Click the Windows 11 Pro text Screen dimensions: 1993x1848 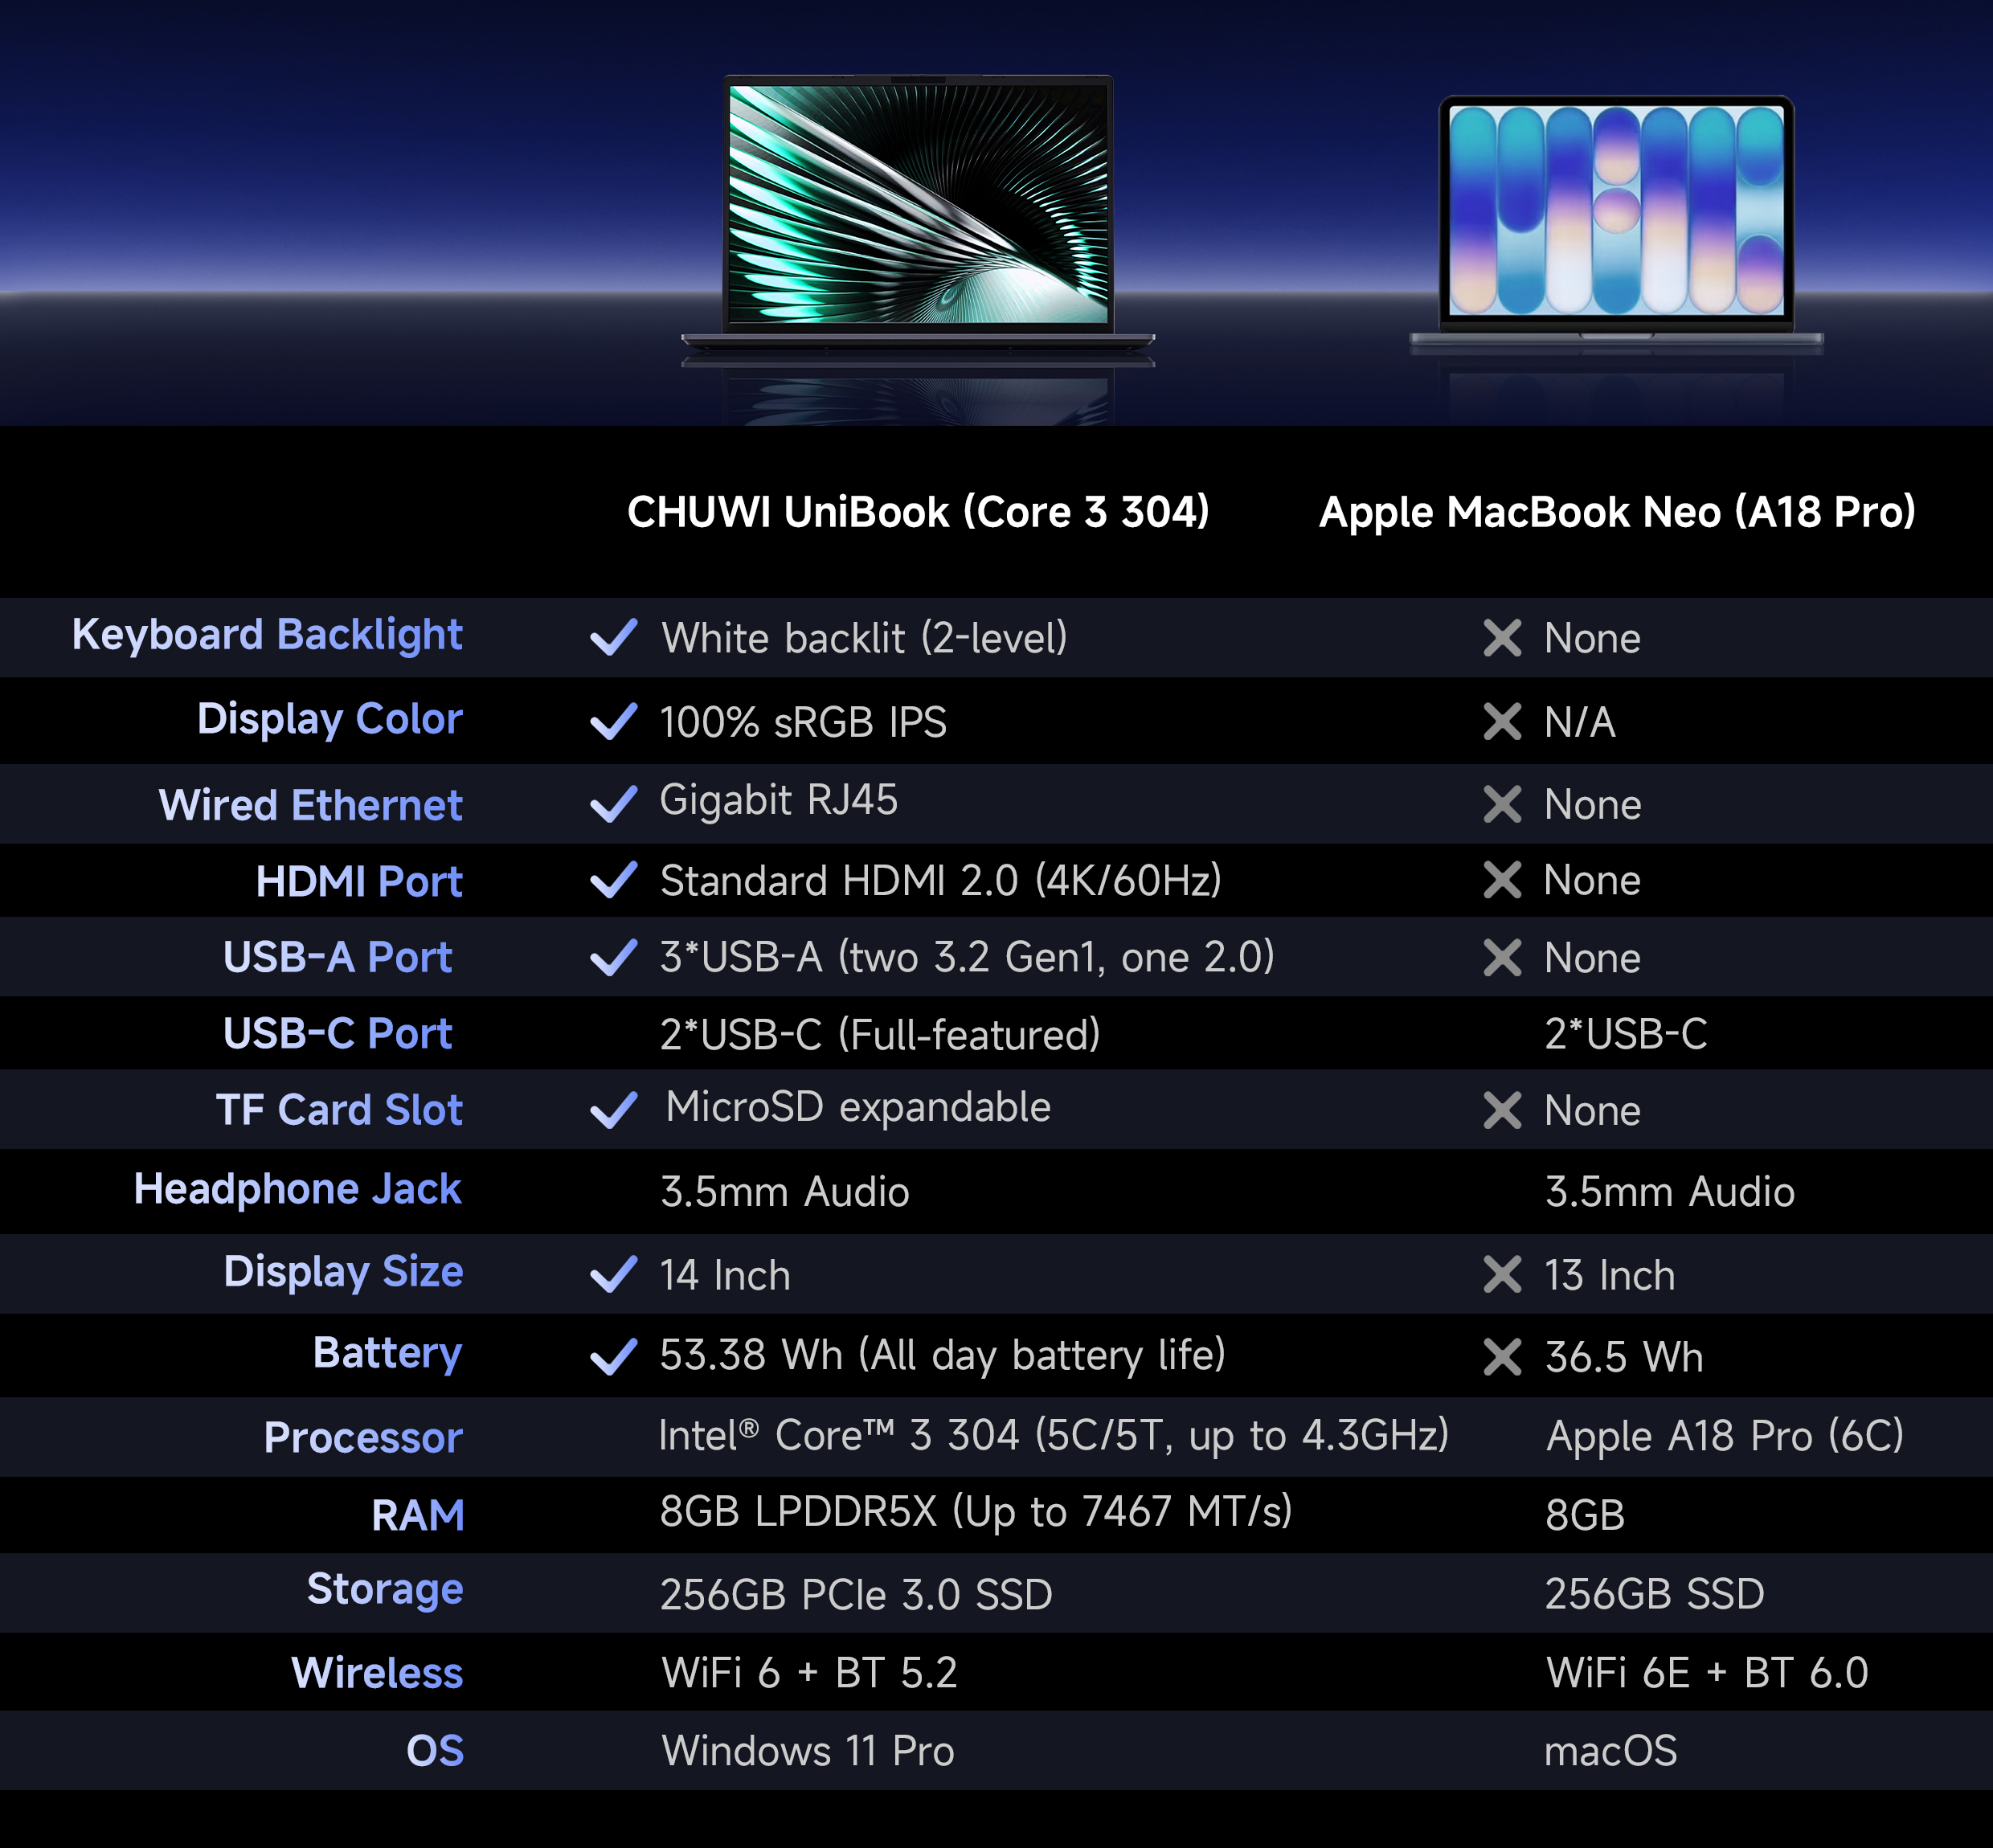(808, 1751)
